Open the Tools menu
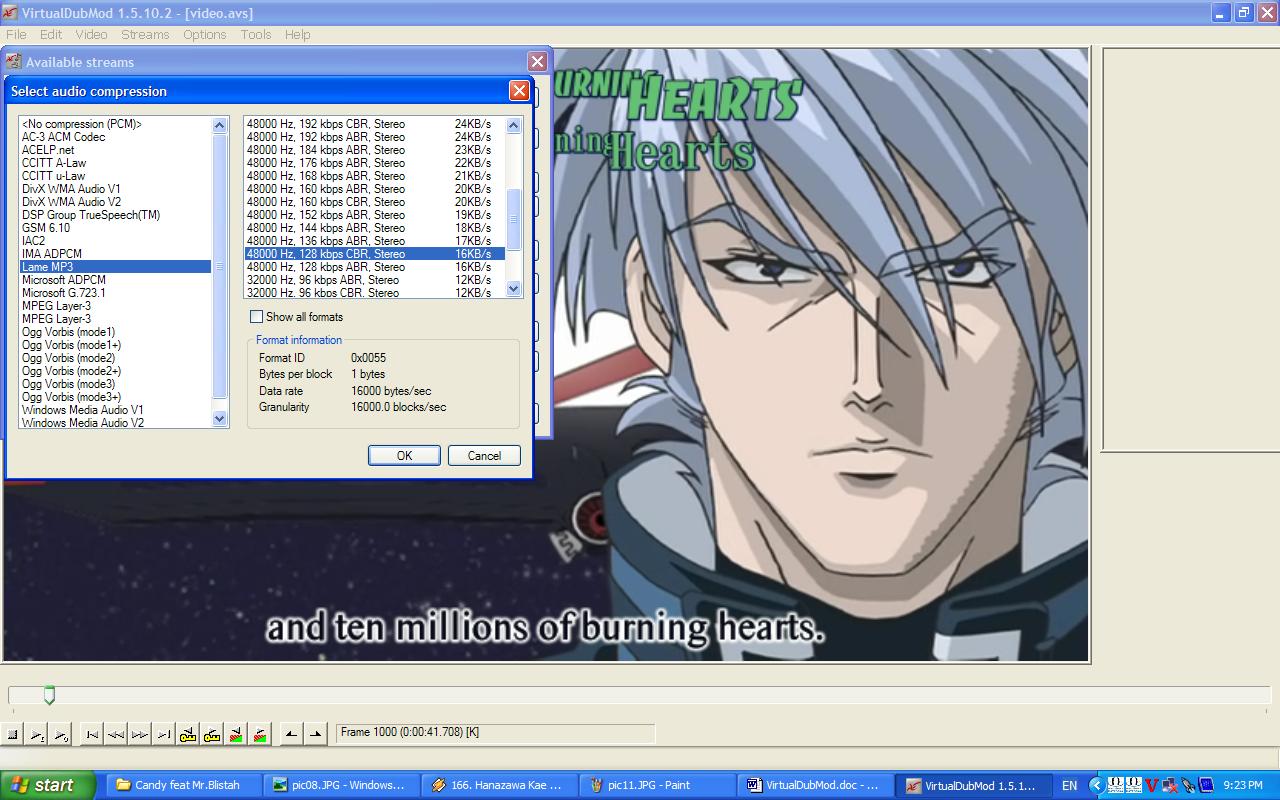 pos(256,34)
